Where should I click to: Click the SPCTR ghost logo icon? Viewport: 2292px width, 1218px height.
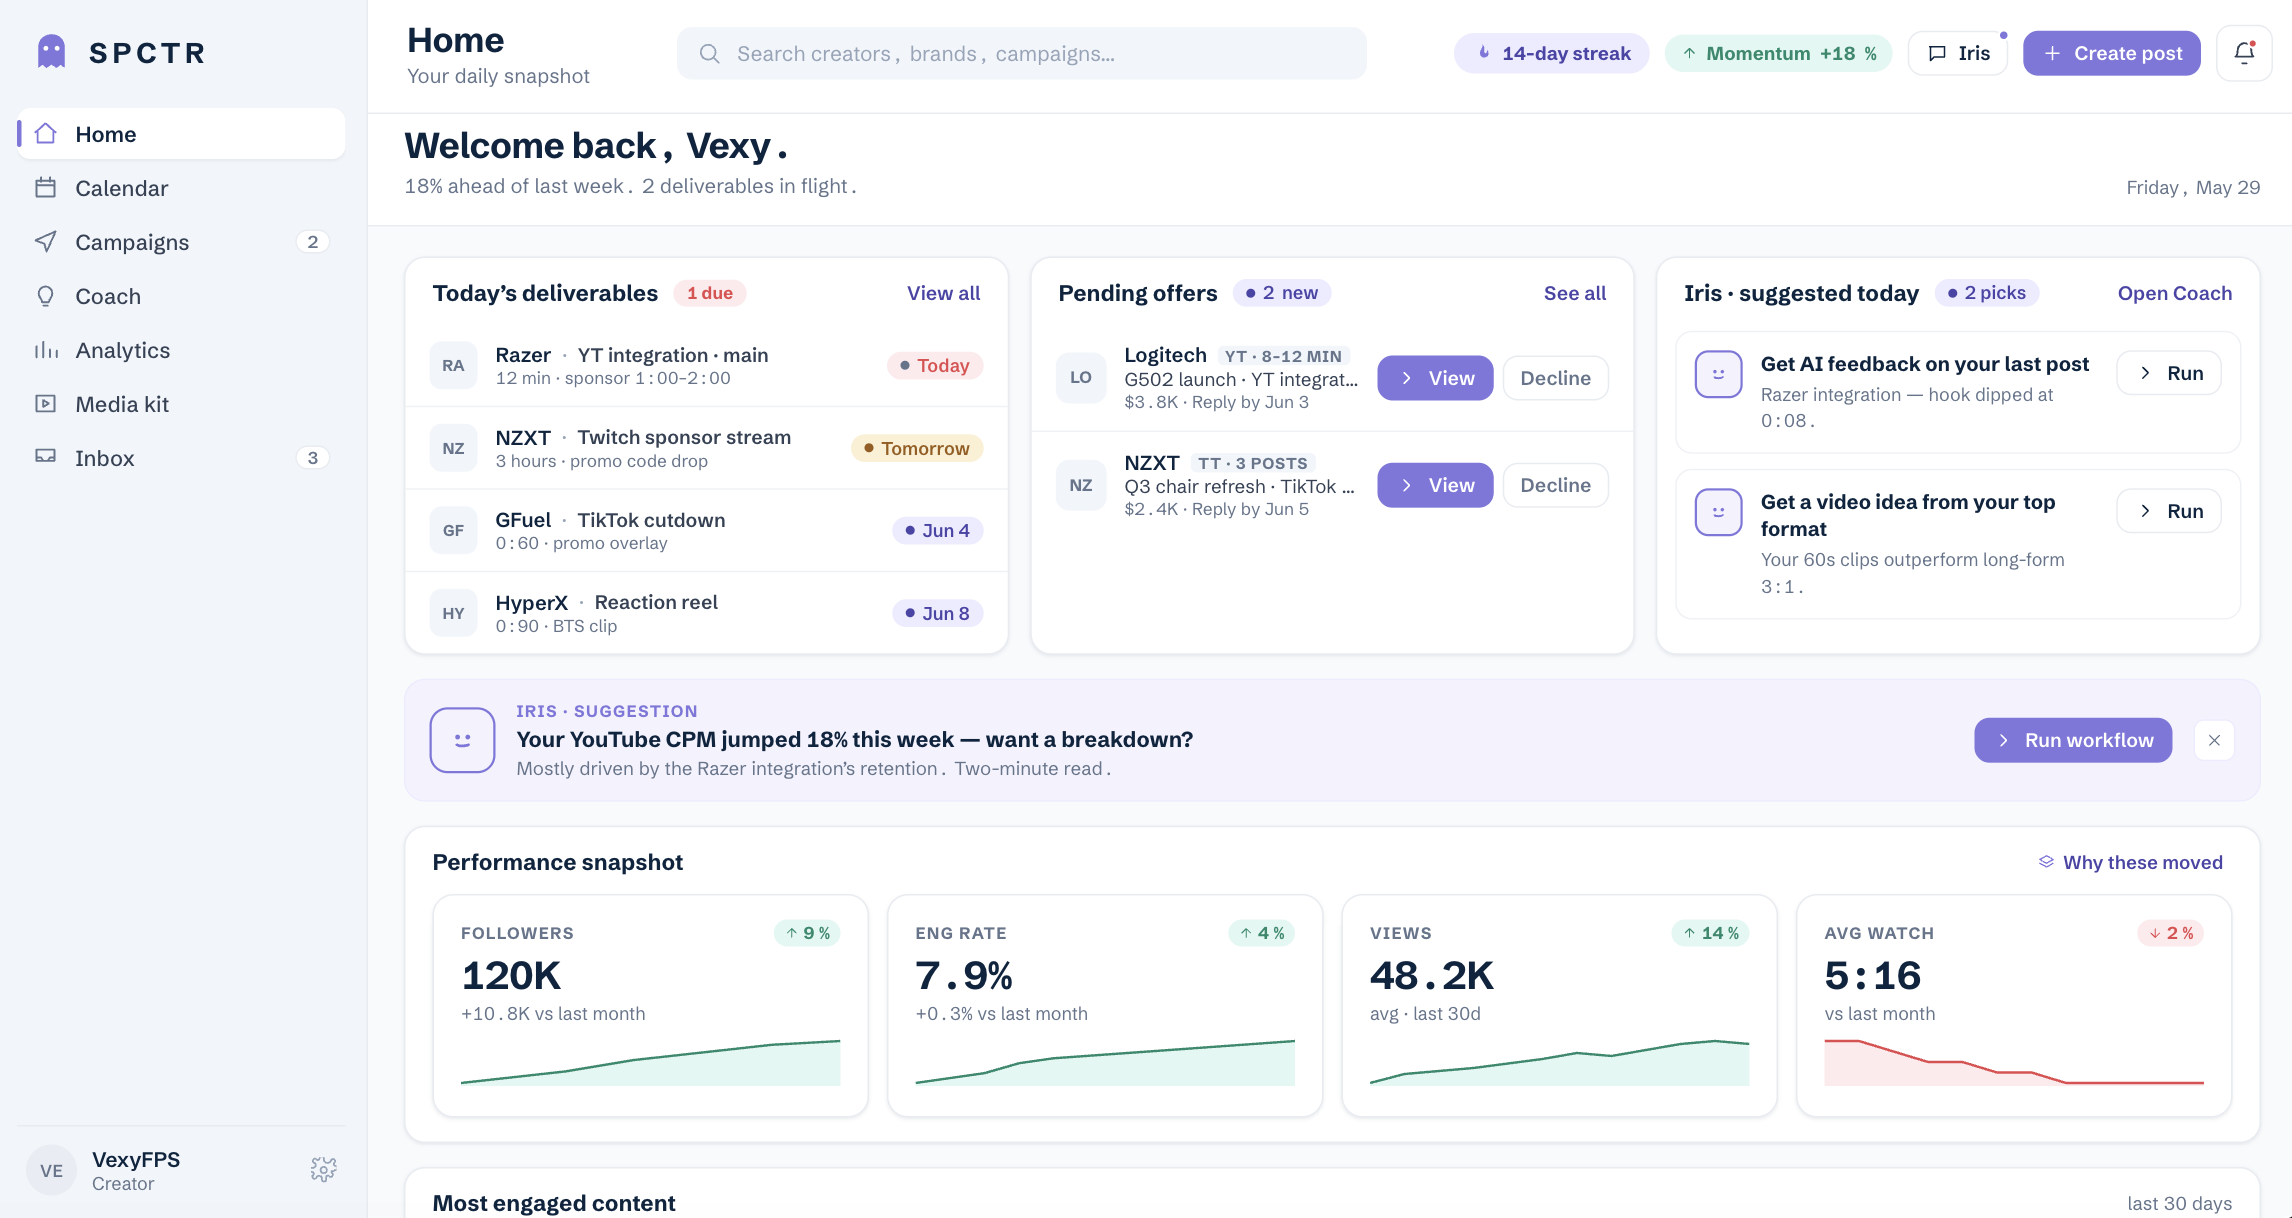coord(51,52)
